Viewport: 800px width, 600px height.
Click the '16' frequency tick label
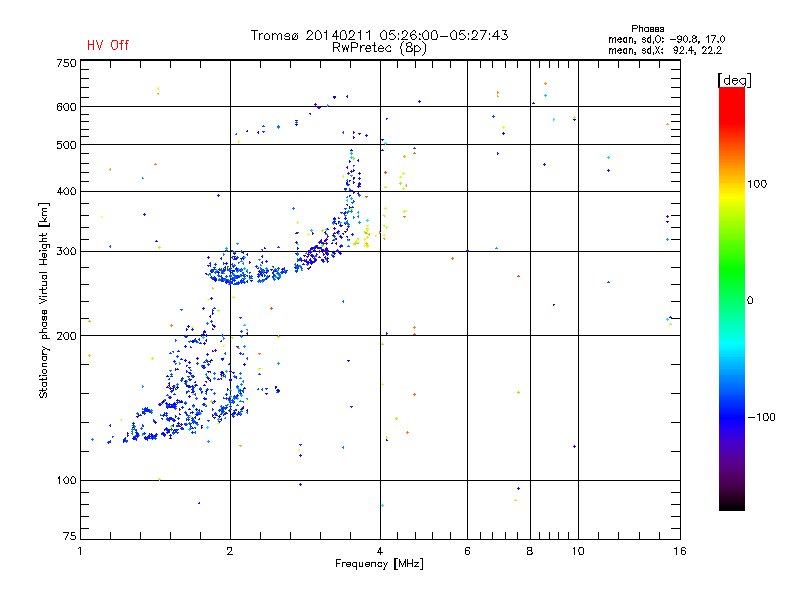pyautogui.click(x=680, y=551)
